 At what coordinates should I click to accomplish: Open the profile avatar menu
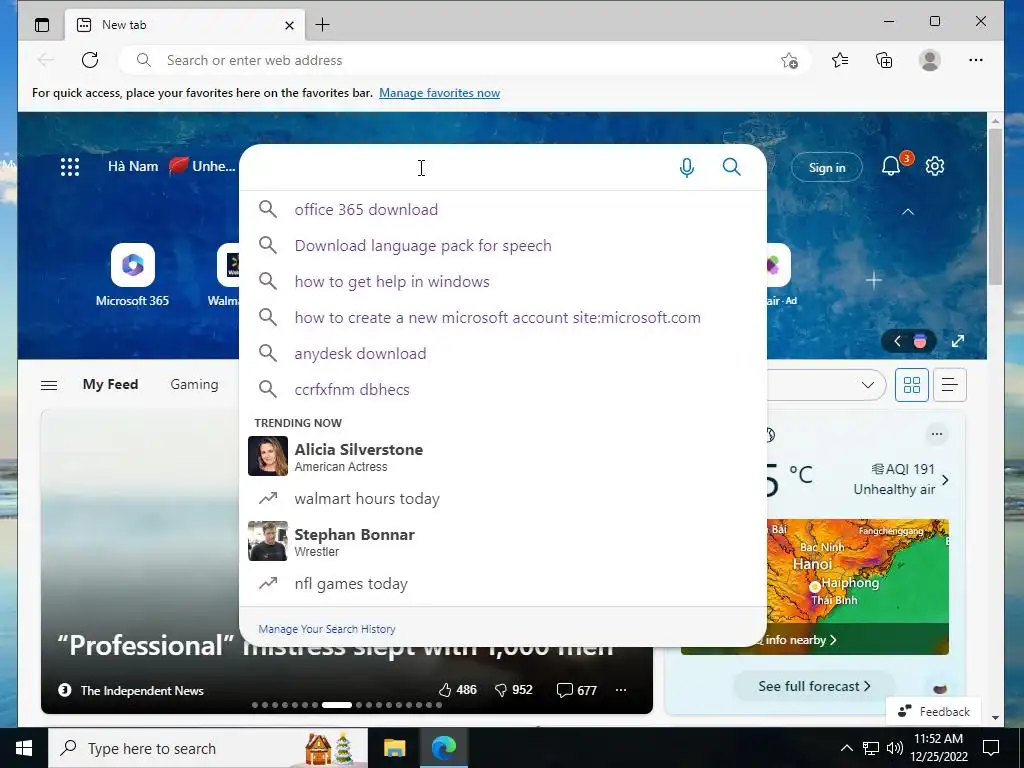pos(929,60)
